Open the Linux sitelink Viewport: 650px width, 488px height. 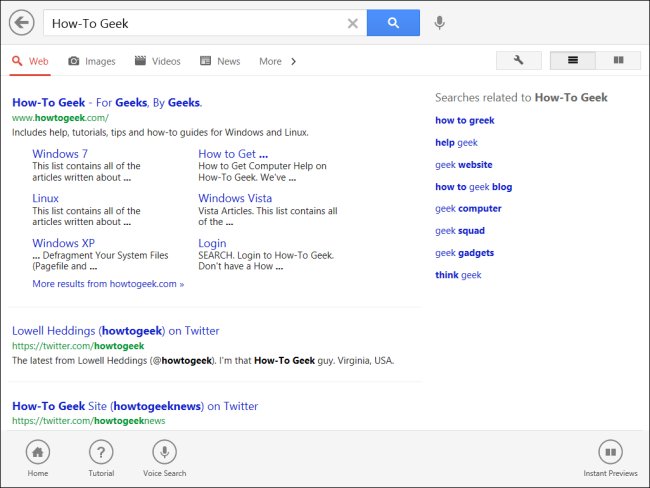click(46, 198)
